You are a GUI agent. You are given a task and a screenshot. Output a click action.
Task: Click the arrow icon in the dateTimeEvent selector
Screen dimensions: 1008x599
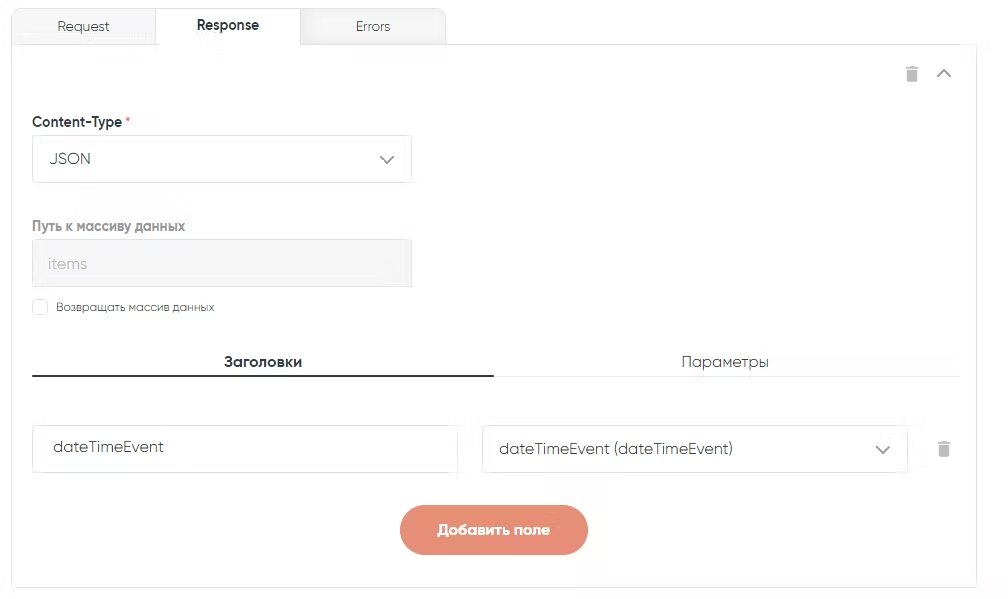tap(882, 450)
